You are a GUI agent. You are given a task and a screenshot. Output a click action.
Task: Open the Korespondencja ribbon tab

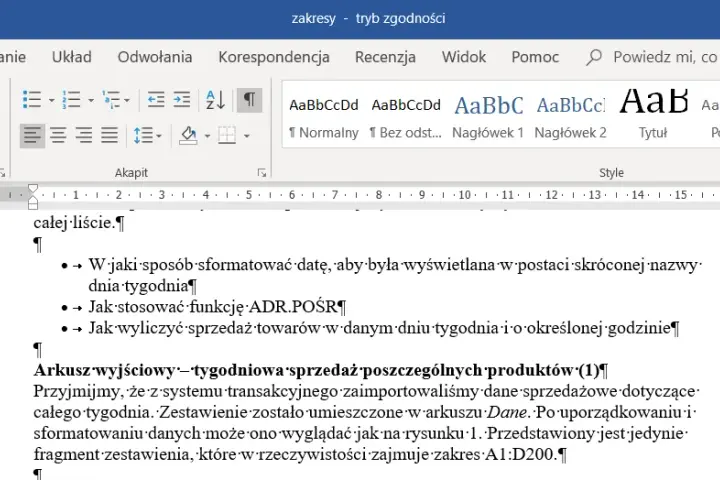tap(274, 57)
